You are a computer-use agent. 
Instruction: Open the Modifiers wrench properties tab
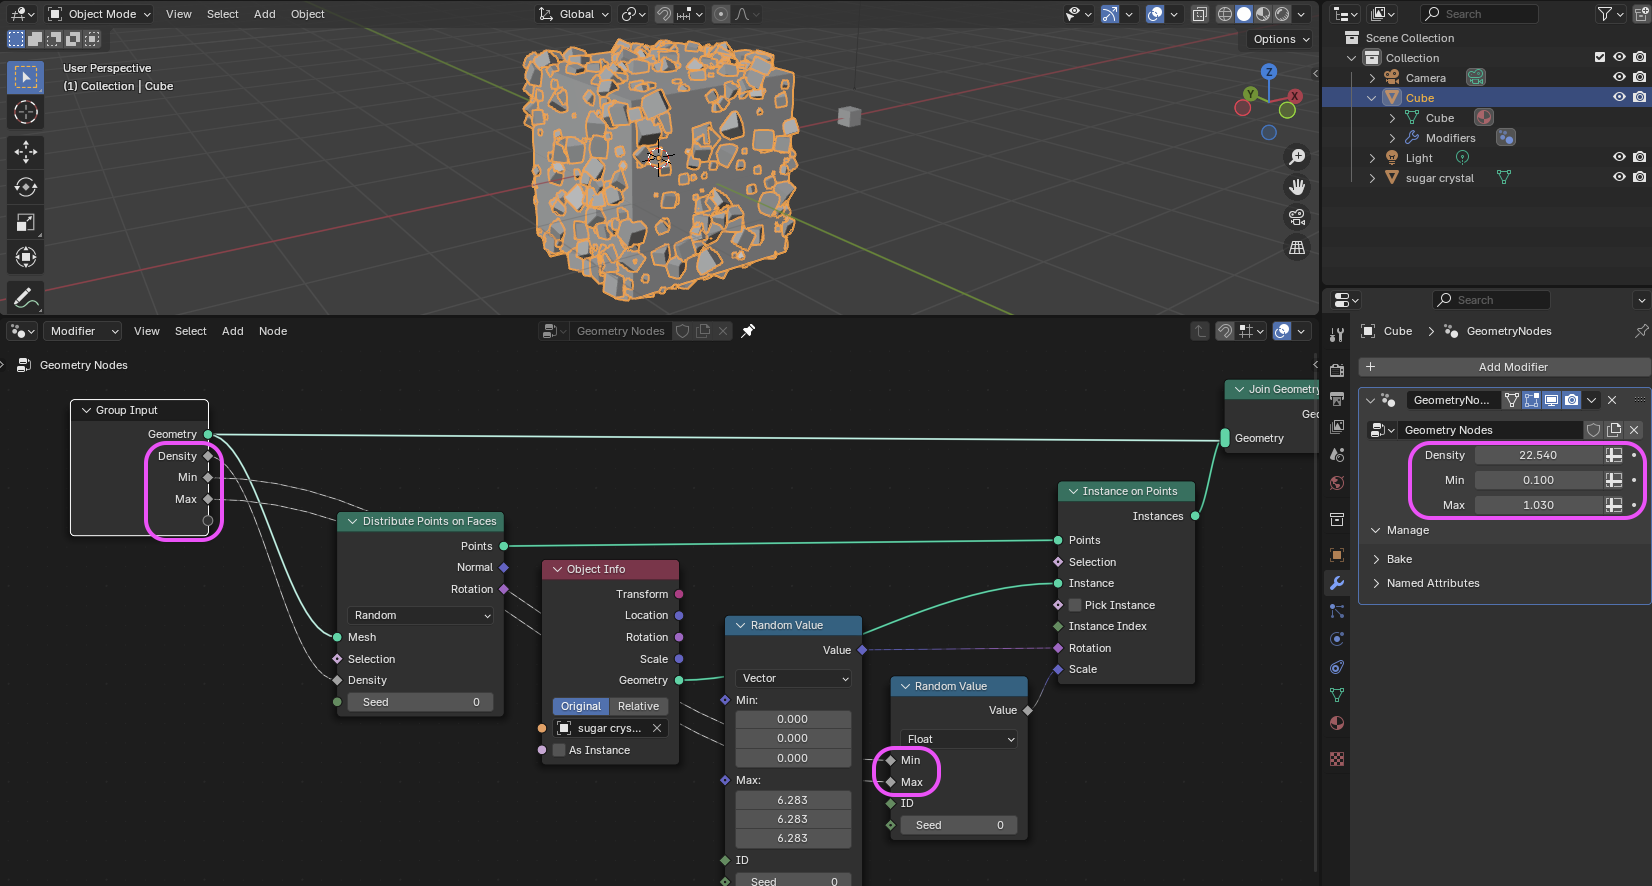[1337, 583]
